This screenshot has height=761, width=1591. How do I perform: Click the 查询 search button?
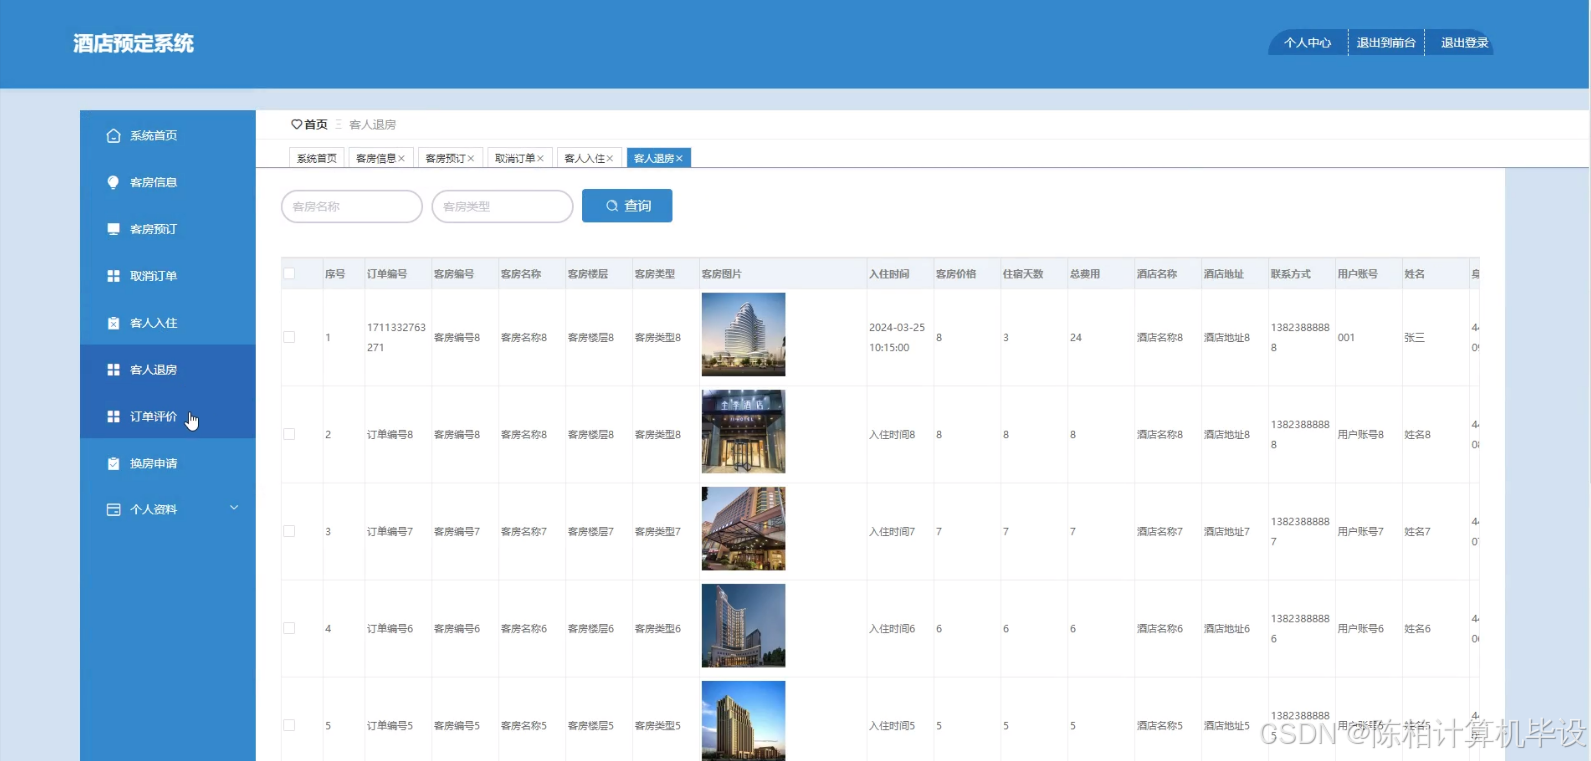click(x=627, y=206)
